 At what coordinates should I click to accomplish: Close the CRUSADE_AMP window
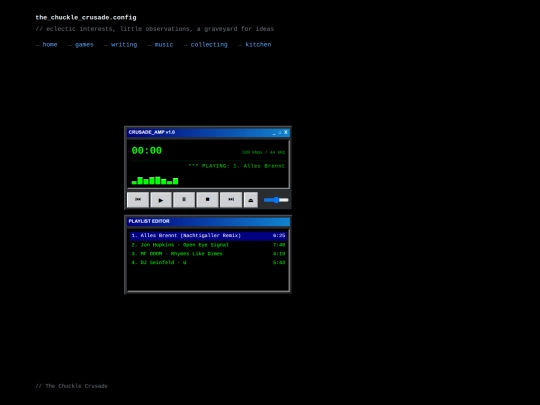(285, 132)
